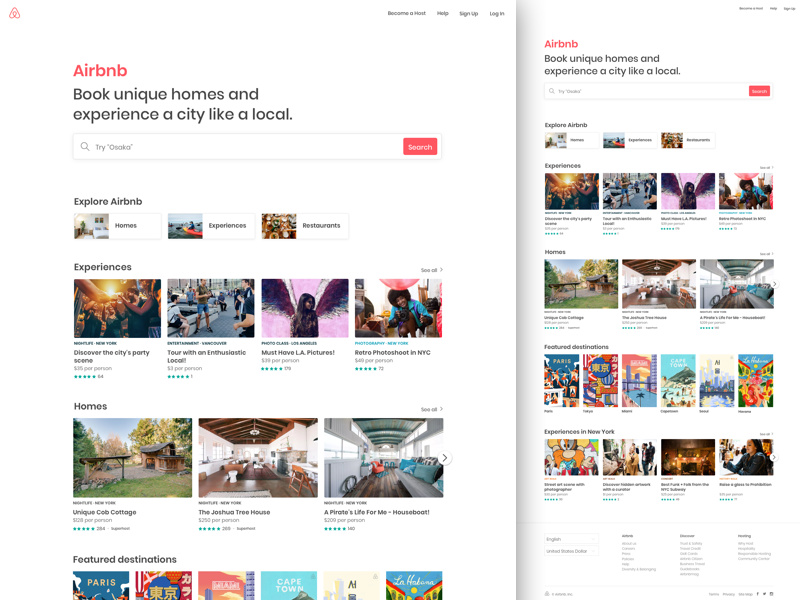Open Community Center link in footer Hosting column

[x=754, y=559]
